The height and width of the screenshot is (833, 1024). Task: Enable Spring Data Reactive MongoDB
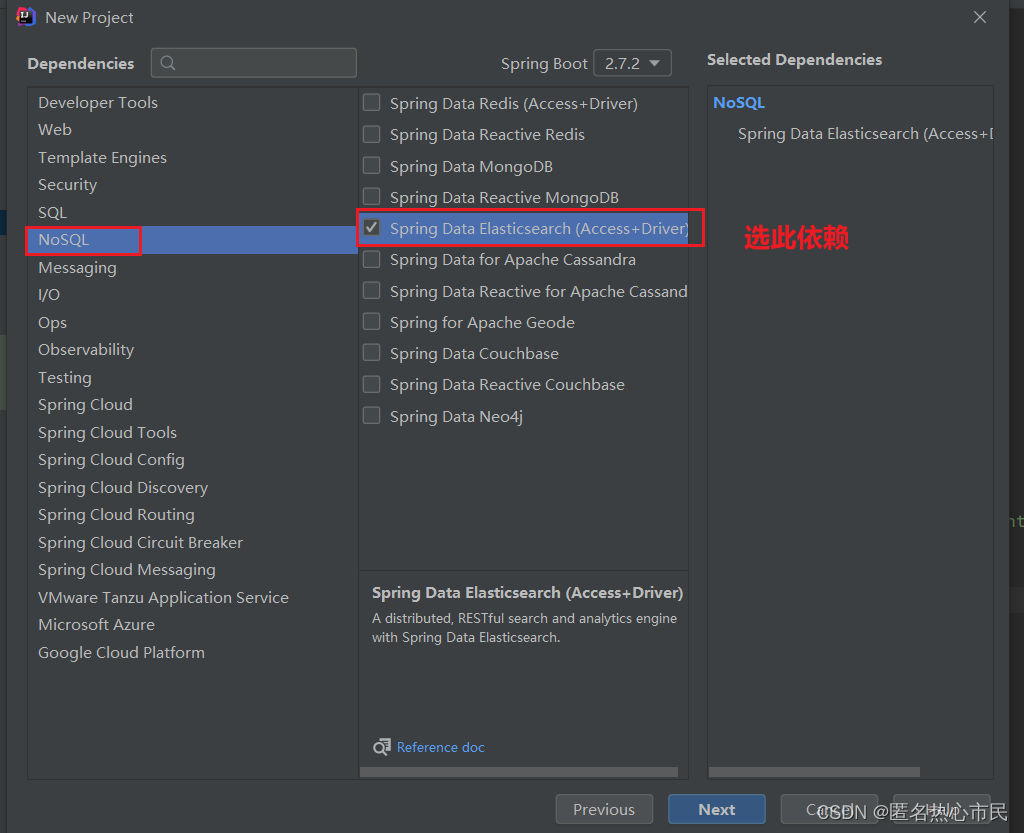tap(371, 197)
